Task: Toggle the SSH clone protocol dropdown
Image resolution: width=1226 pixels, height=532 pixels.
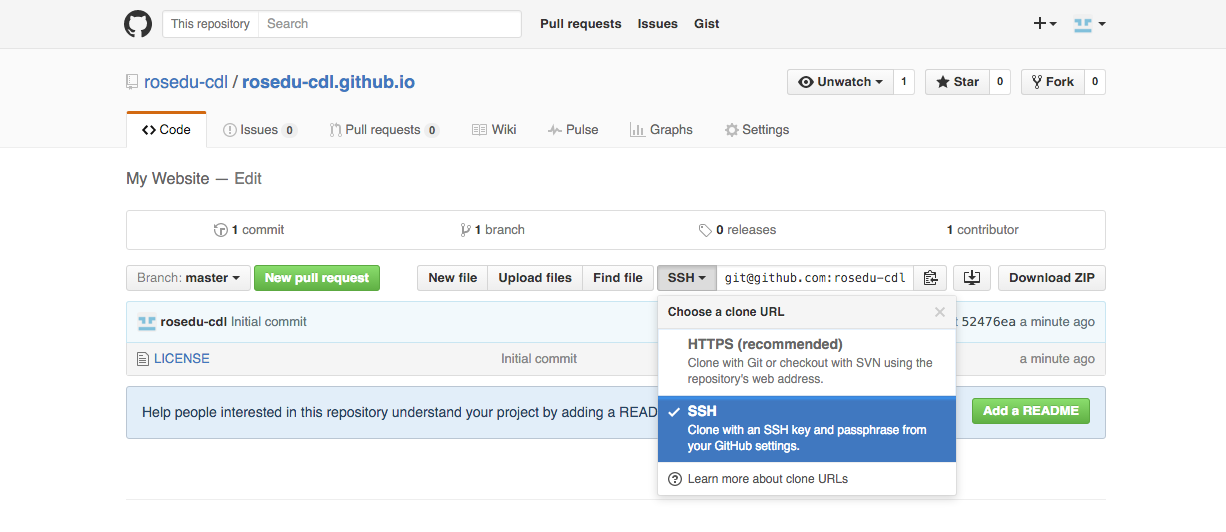Action: tap(687, 278)
